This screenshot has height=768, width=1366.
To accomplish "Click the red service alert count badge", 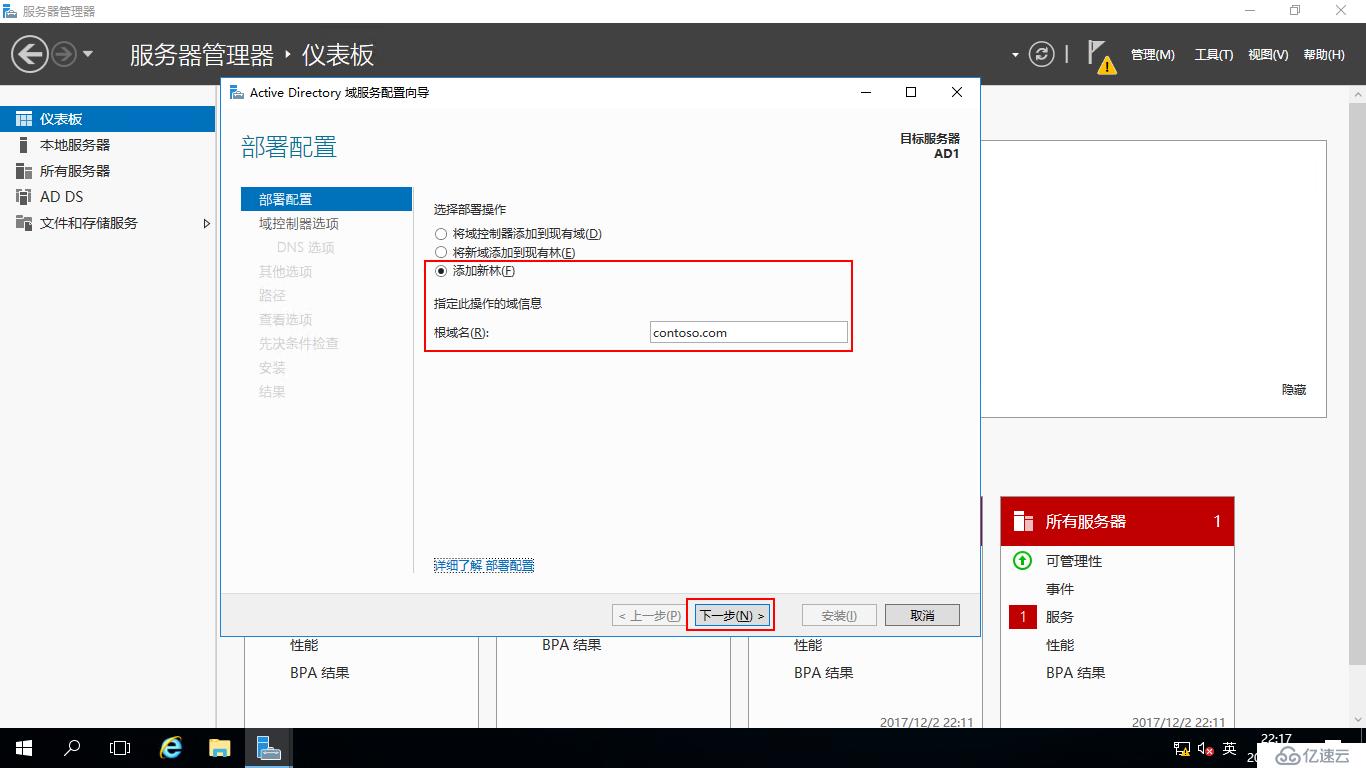I will [1023, 617].
